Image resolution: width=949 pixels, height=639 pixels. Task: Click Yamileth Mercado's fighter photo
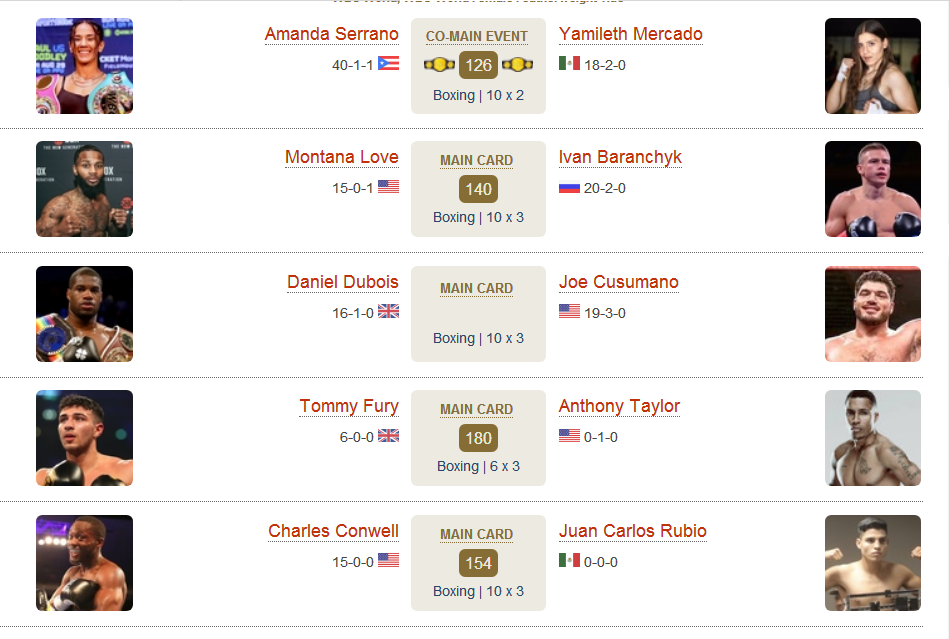point(873,66)
